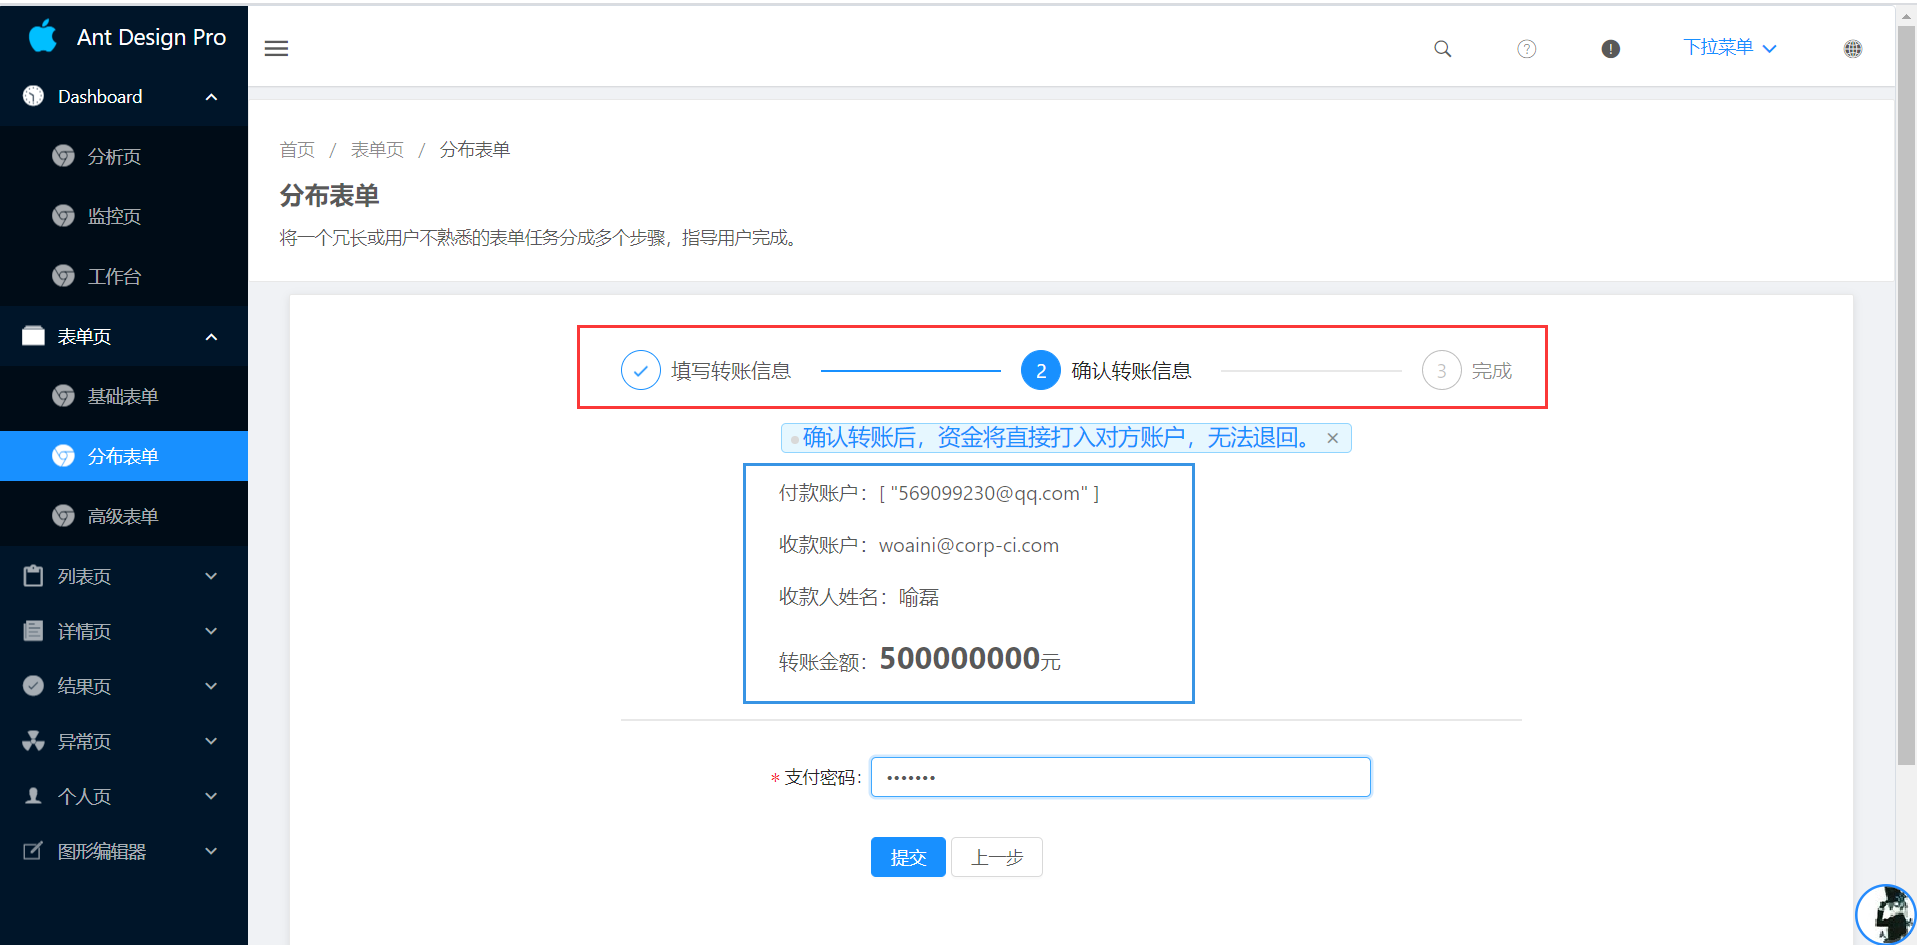
Task: Click the icon next to 监控页
Action: [63, 216]
